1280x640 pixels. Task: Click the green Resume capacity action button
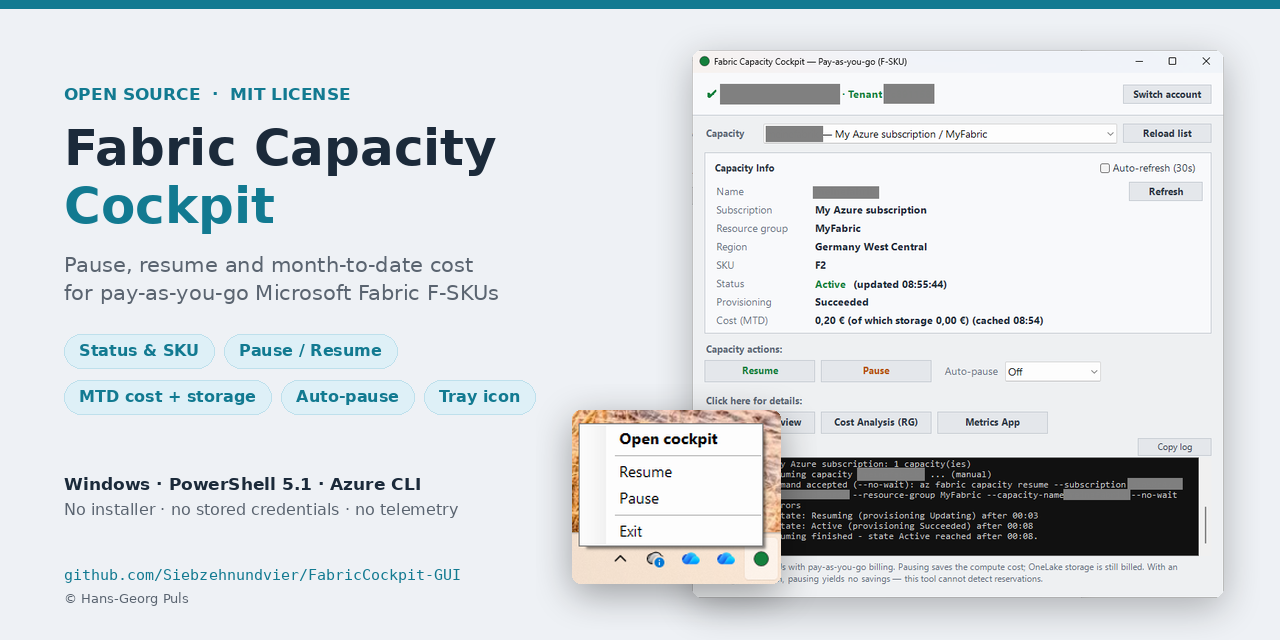coord(760,371)
